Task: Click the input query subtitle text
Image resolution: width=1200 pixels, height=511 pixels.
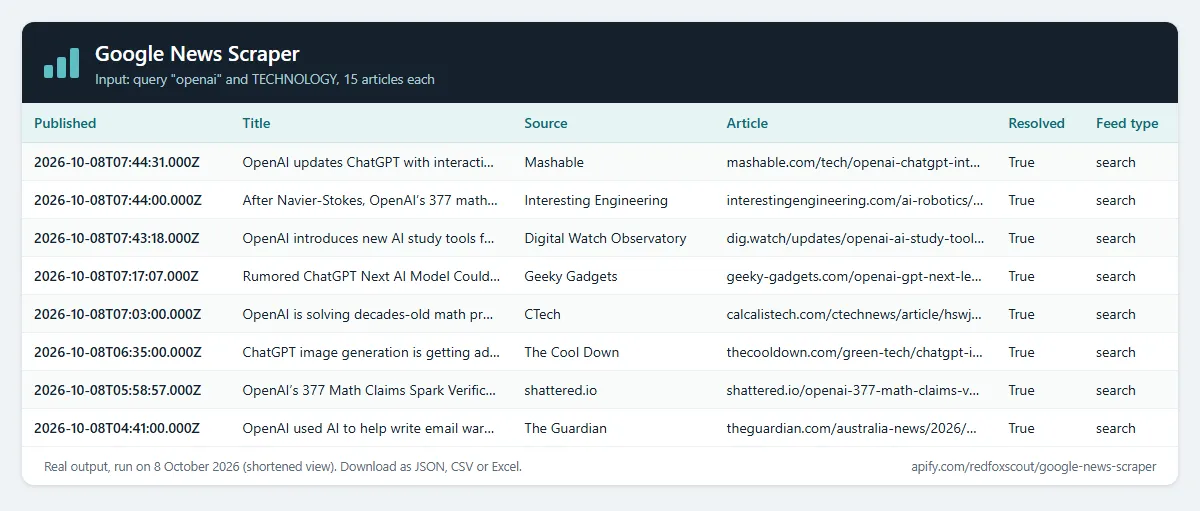Action: coord(265,79)
